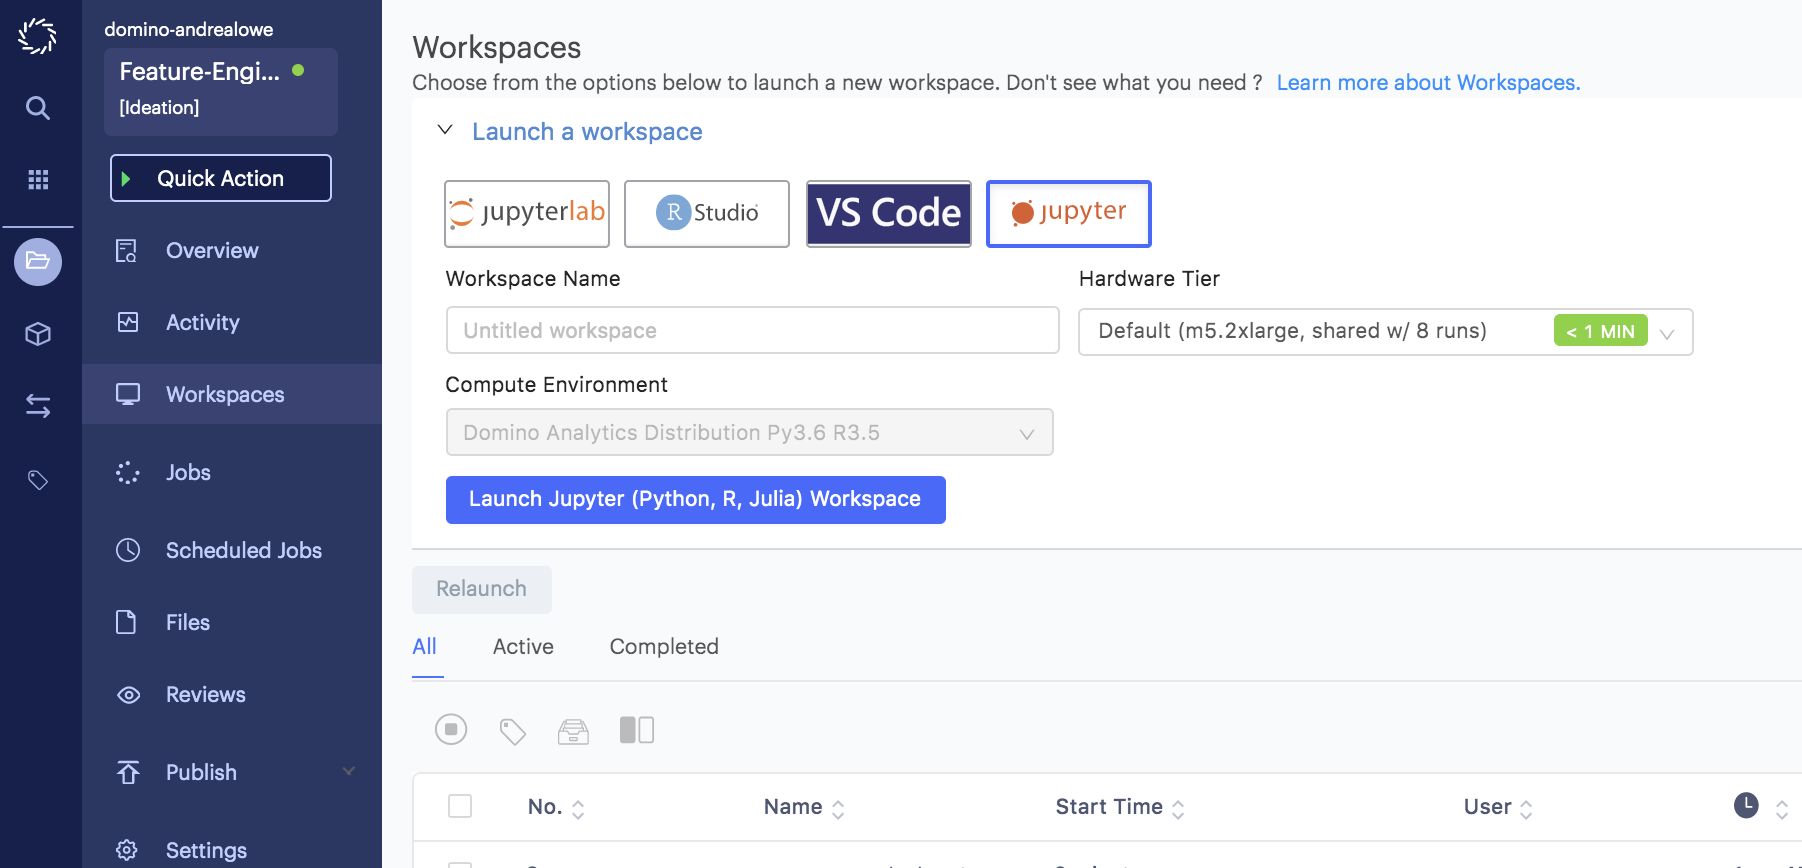Image resolution: width=1802 pixels, height=868 pixels.
Task: Click the Files document icon
Action: [x=126, y=622]
